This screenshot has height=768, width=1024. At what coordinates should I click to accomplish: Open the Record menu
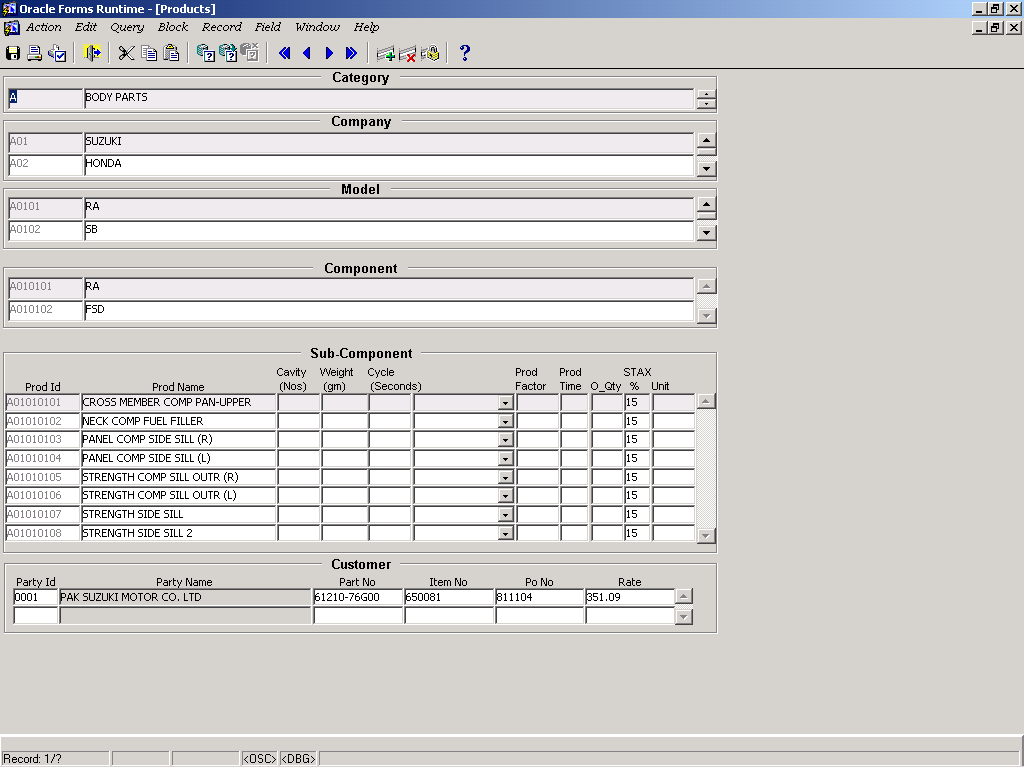221,27
